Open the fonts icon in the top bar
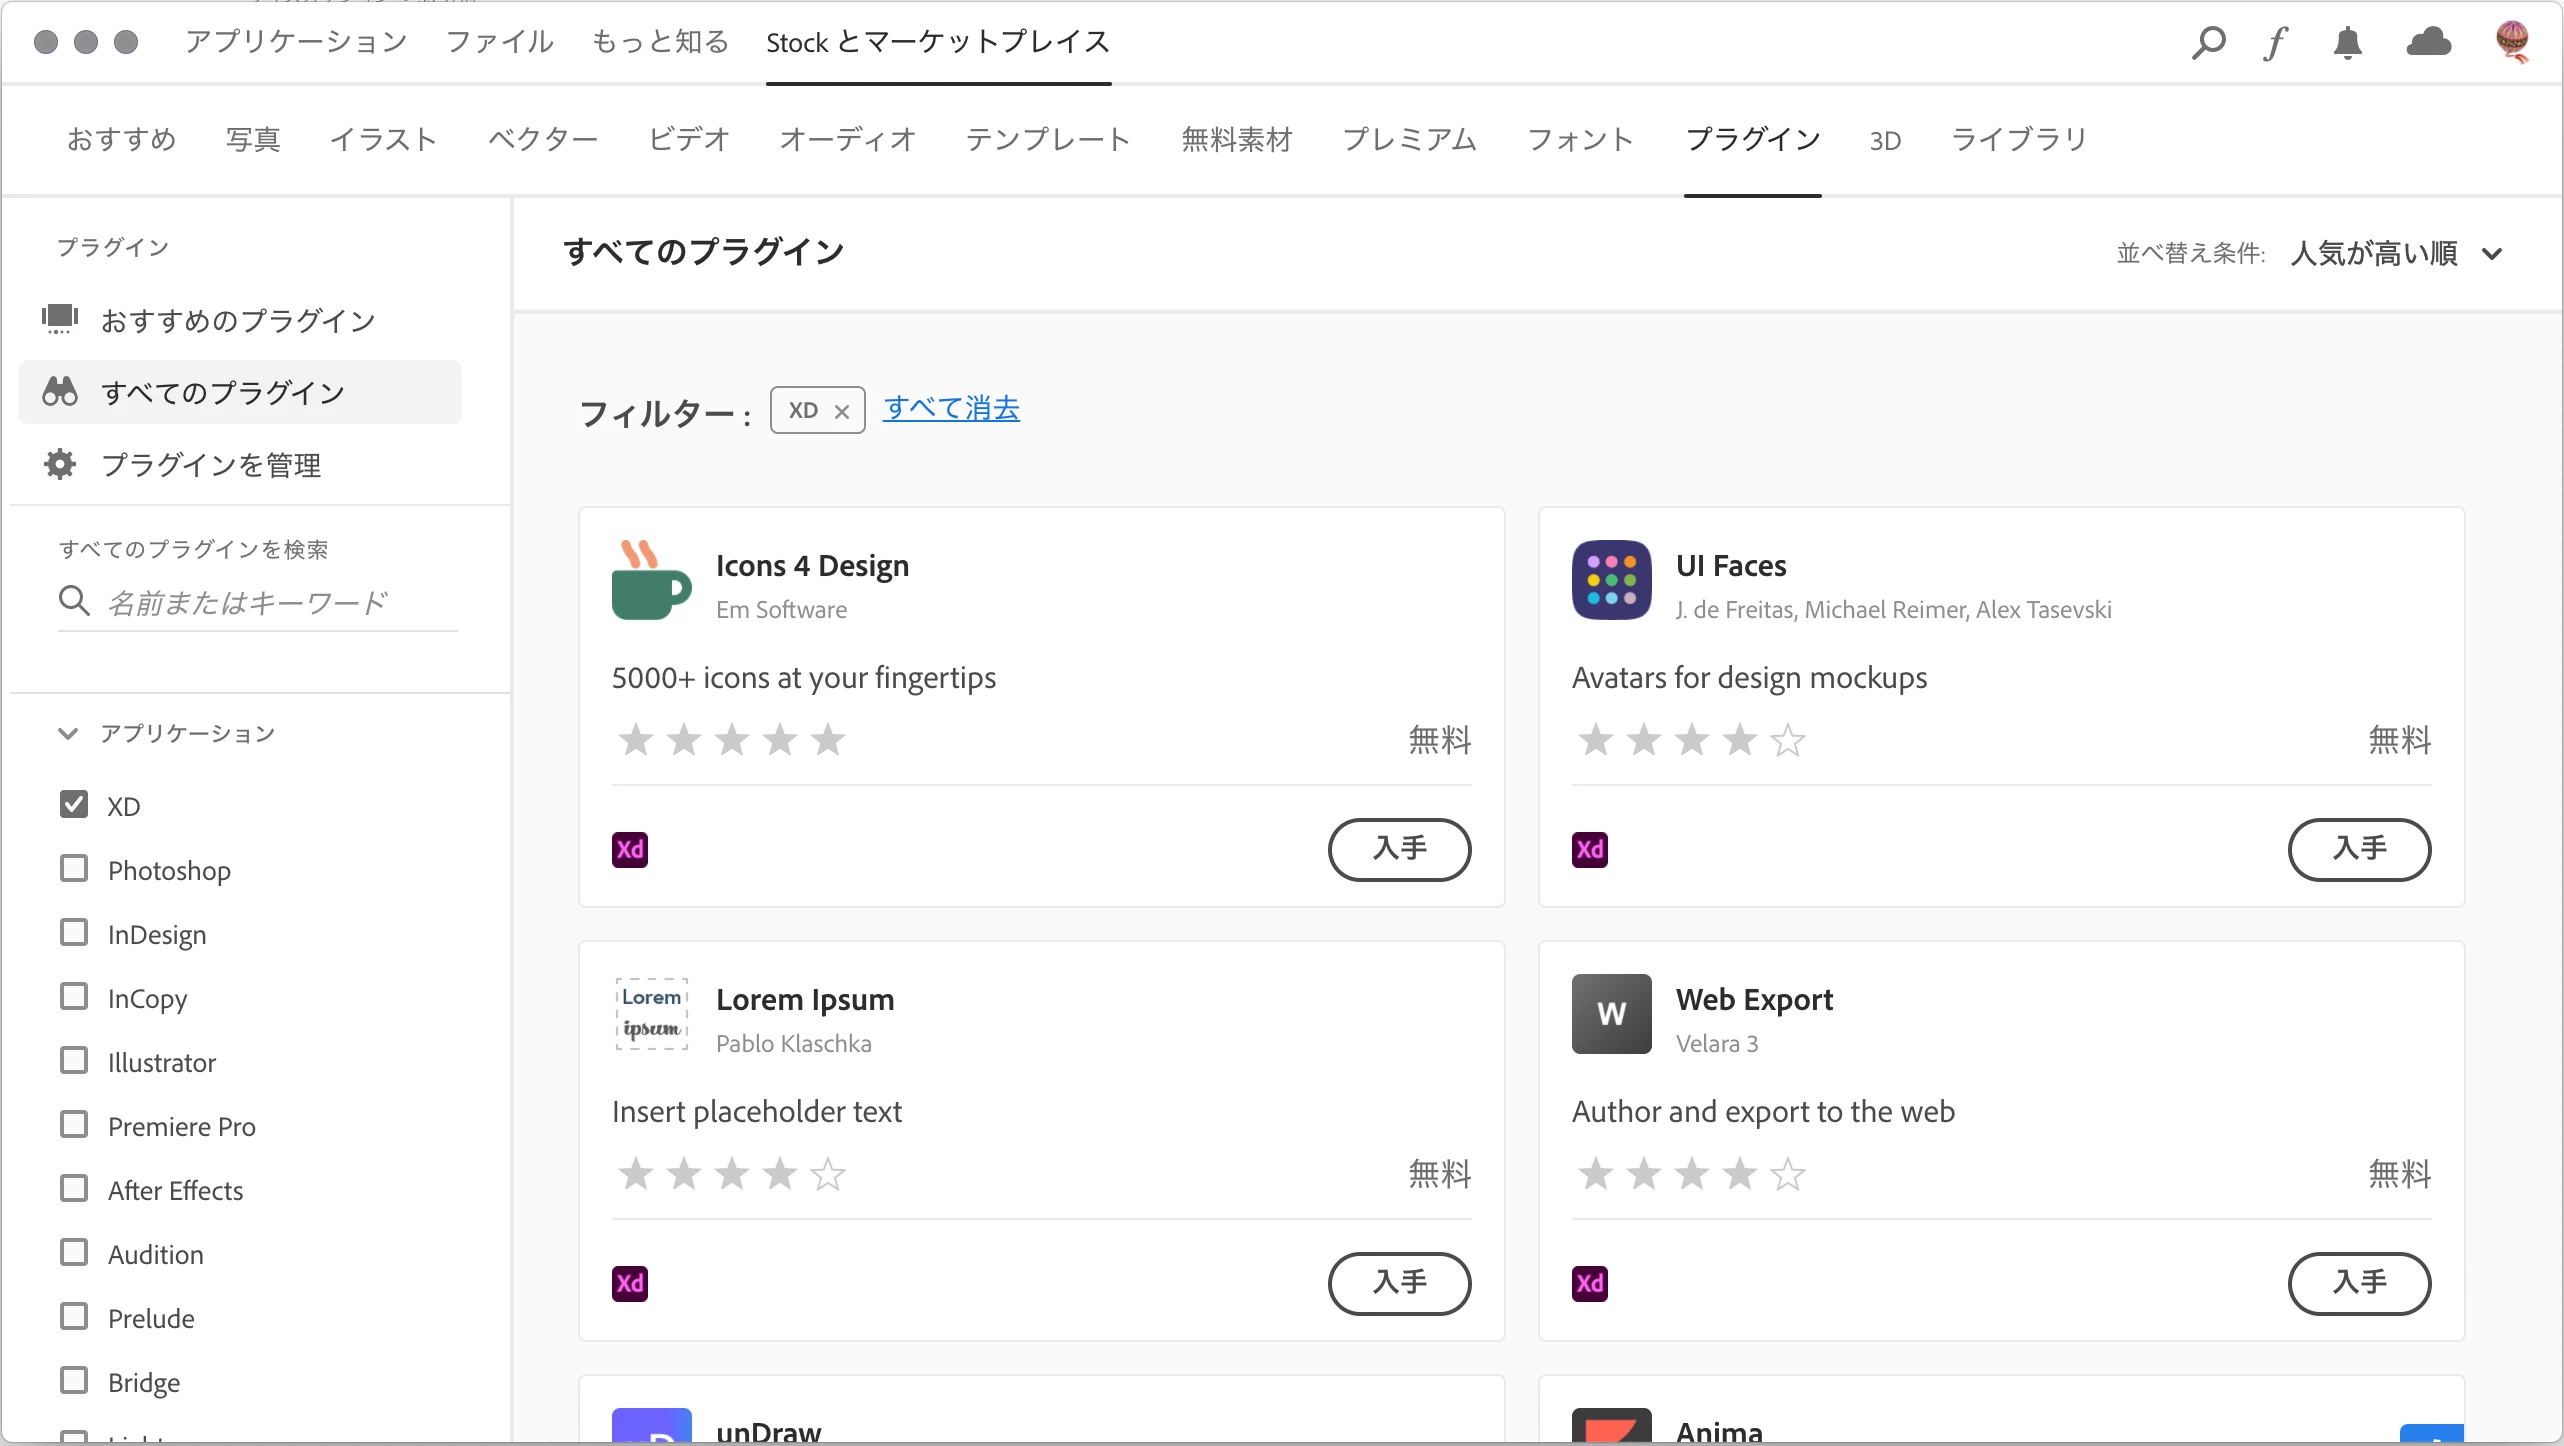 (x=2276, y=42)
